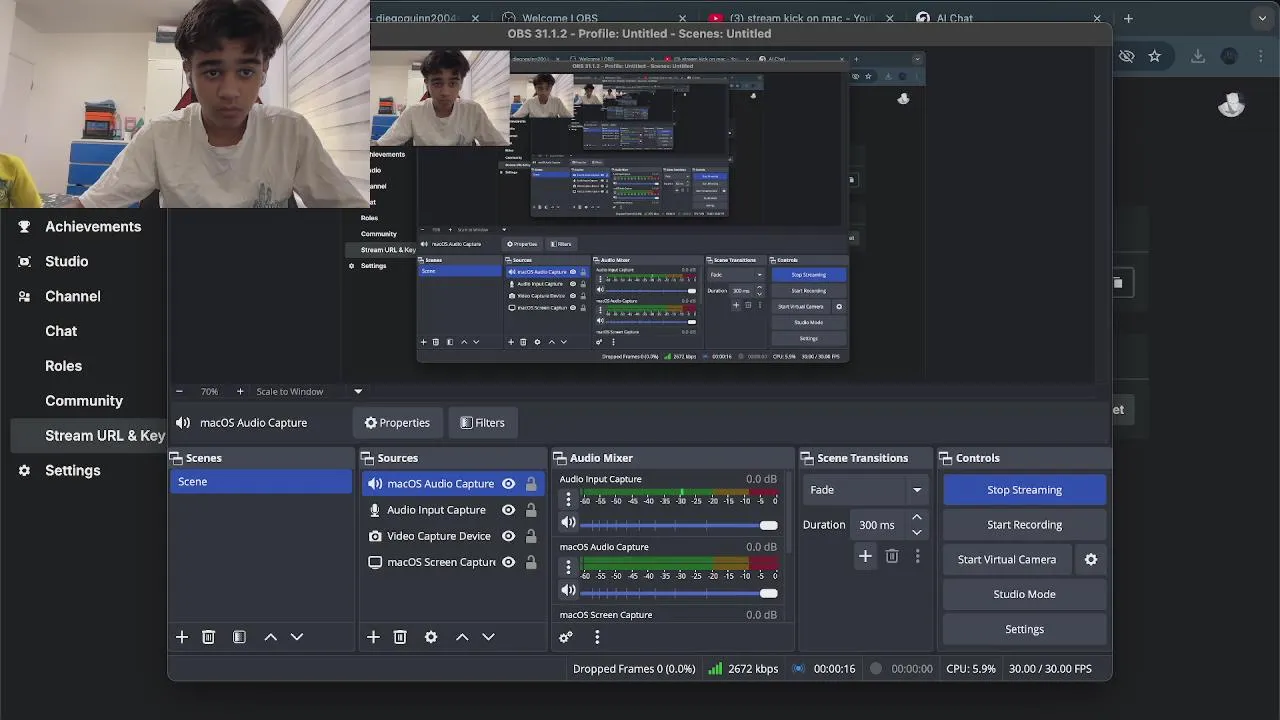Add a scene transition with plus
The image size is (1280, 720).
(865, 556)
